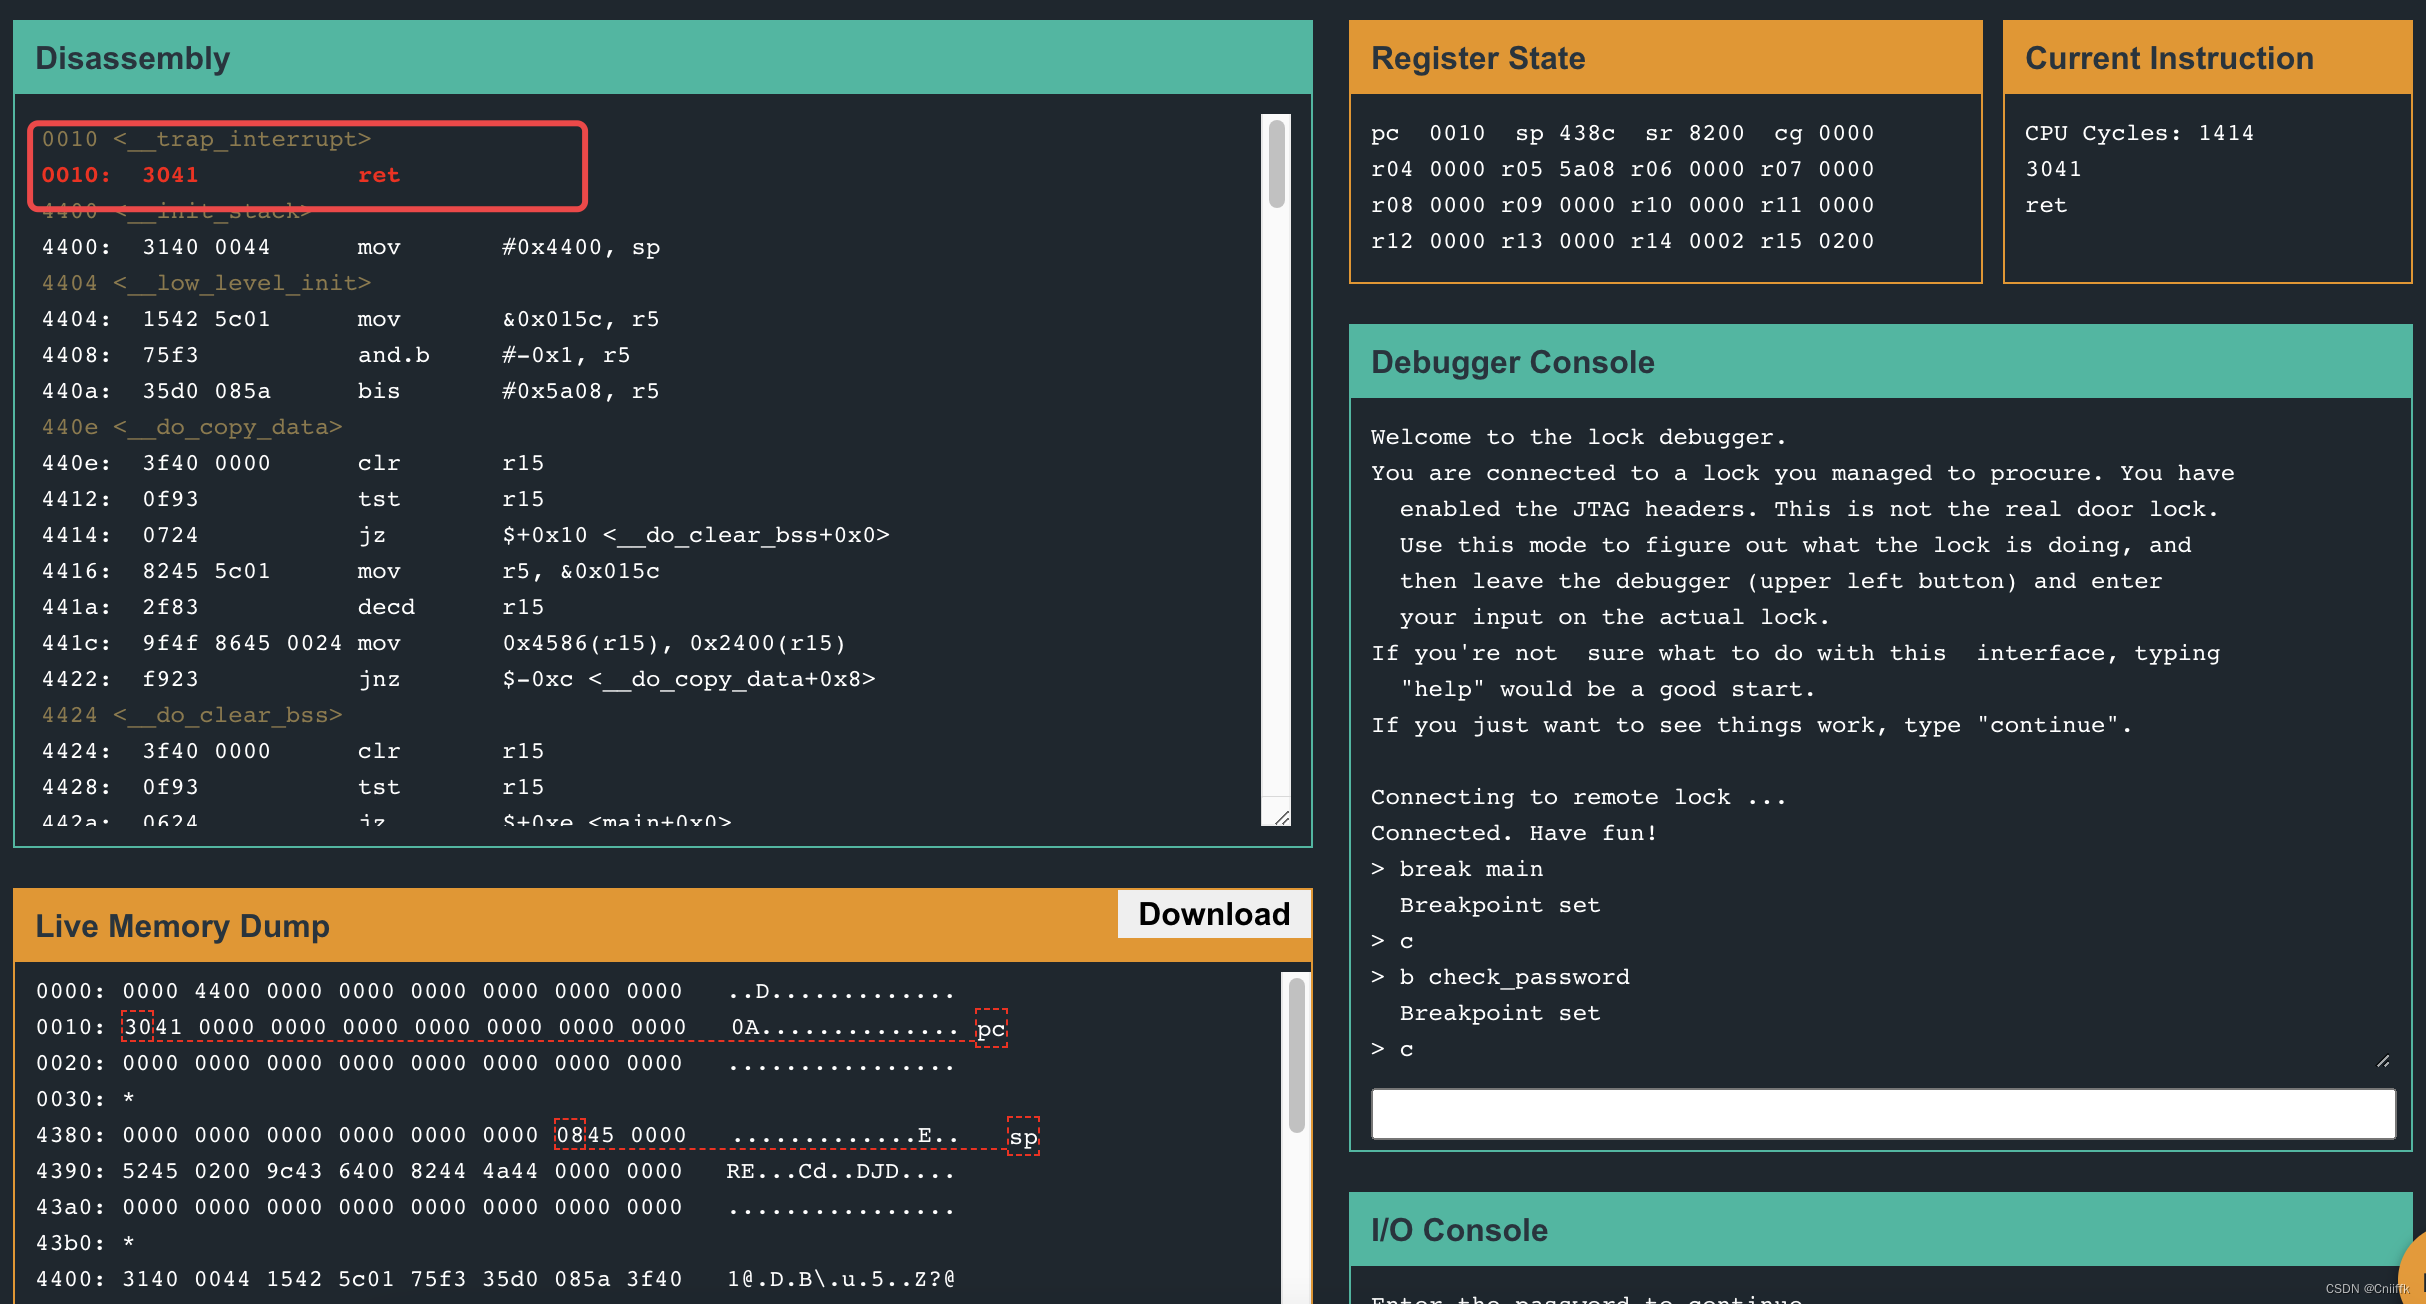This screenshot has height=1304, width=2426.
Task: Select the '440e: 3f40 0000 clr r15' line
Action: 293,463
